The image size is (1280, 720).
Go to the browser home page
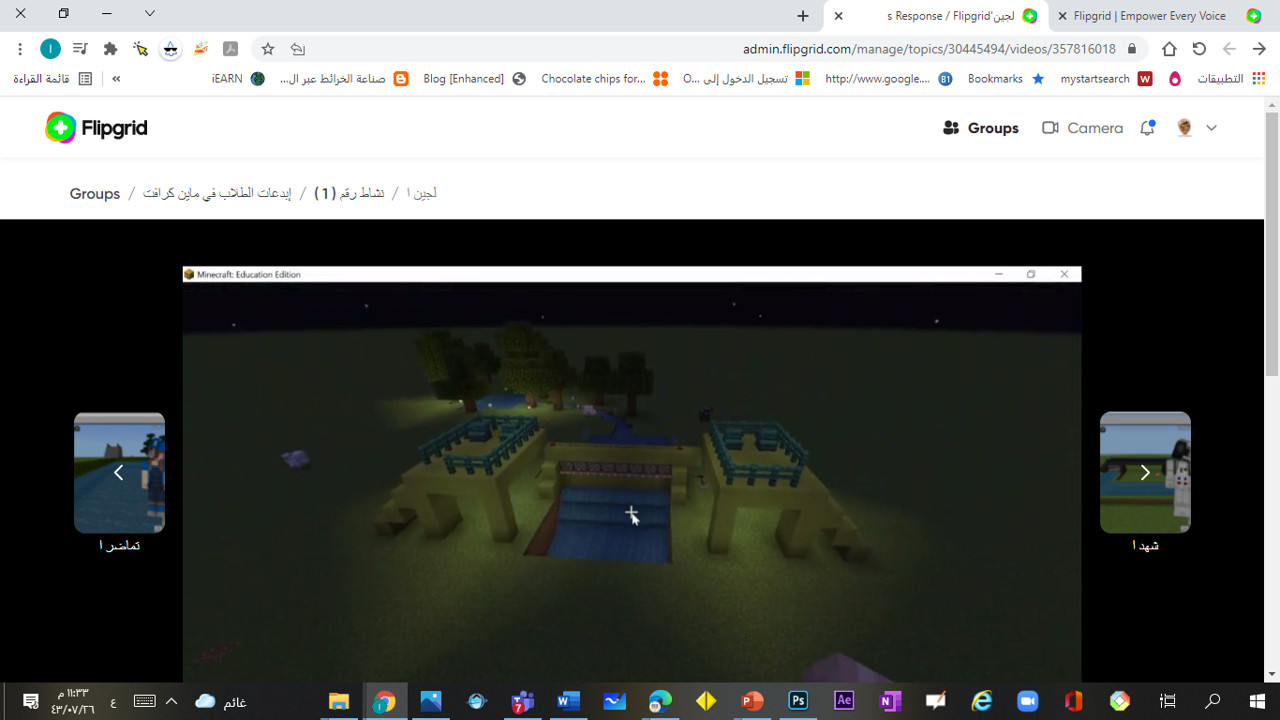pyautogui.click(x=1169, y=49)
